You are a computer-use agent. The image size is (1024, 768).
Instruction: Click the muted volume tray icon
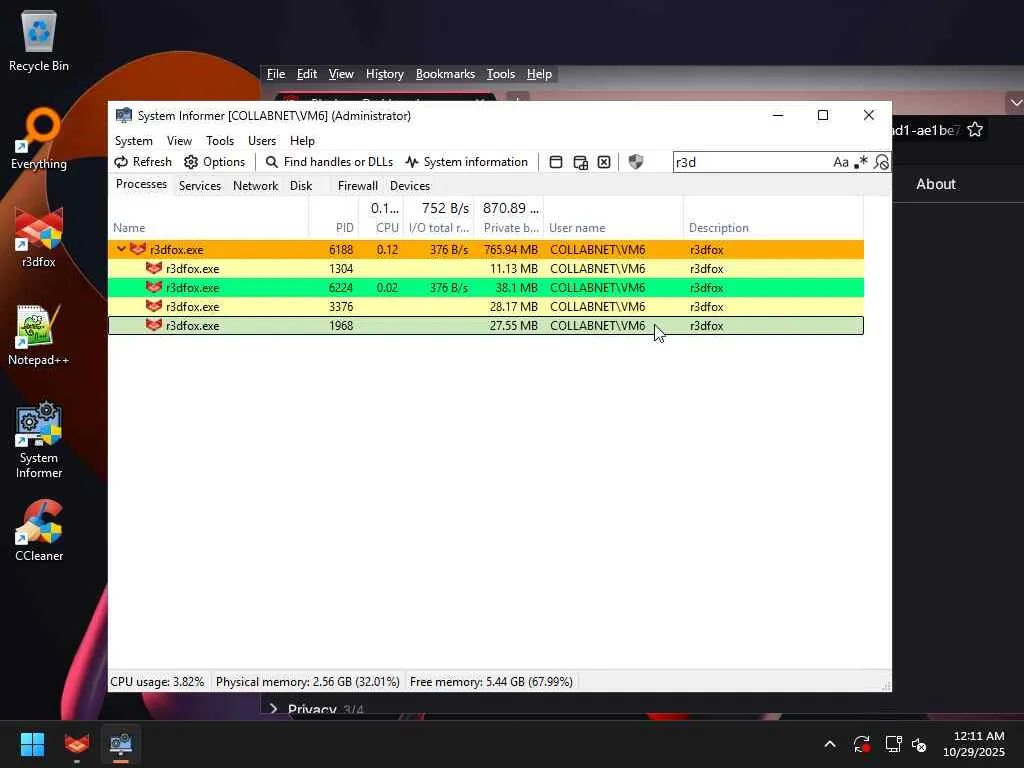pos(919,744)
